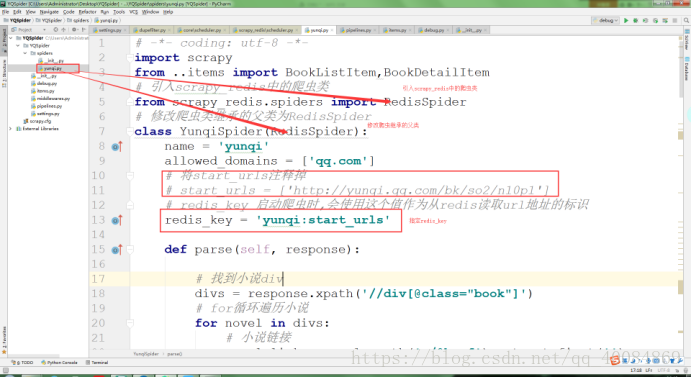
Task: Toggle tool window buttons icon in the status bar
Action: pos(5,370)
